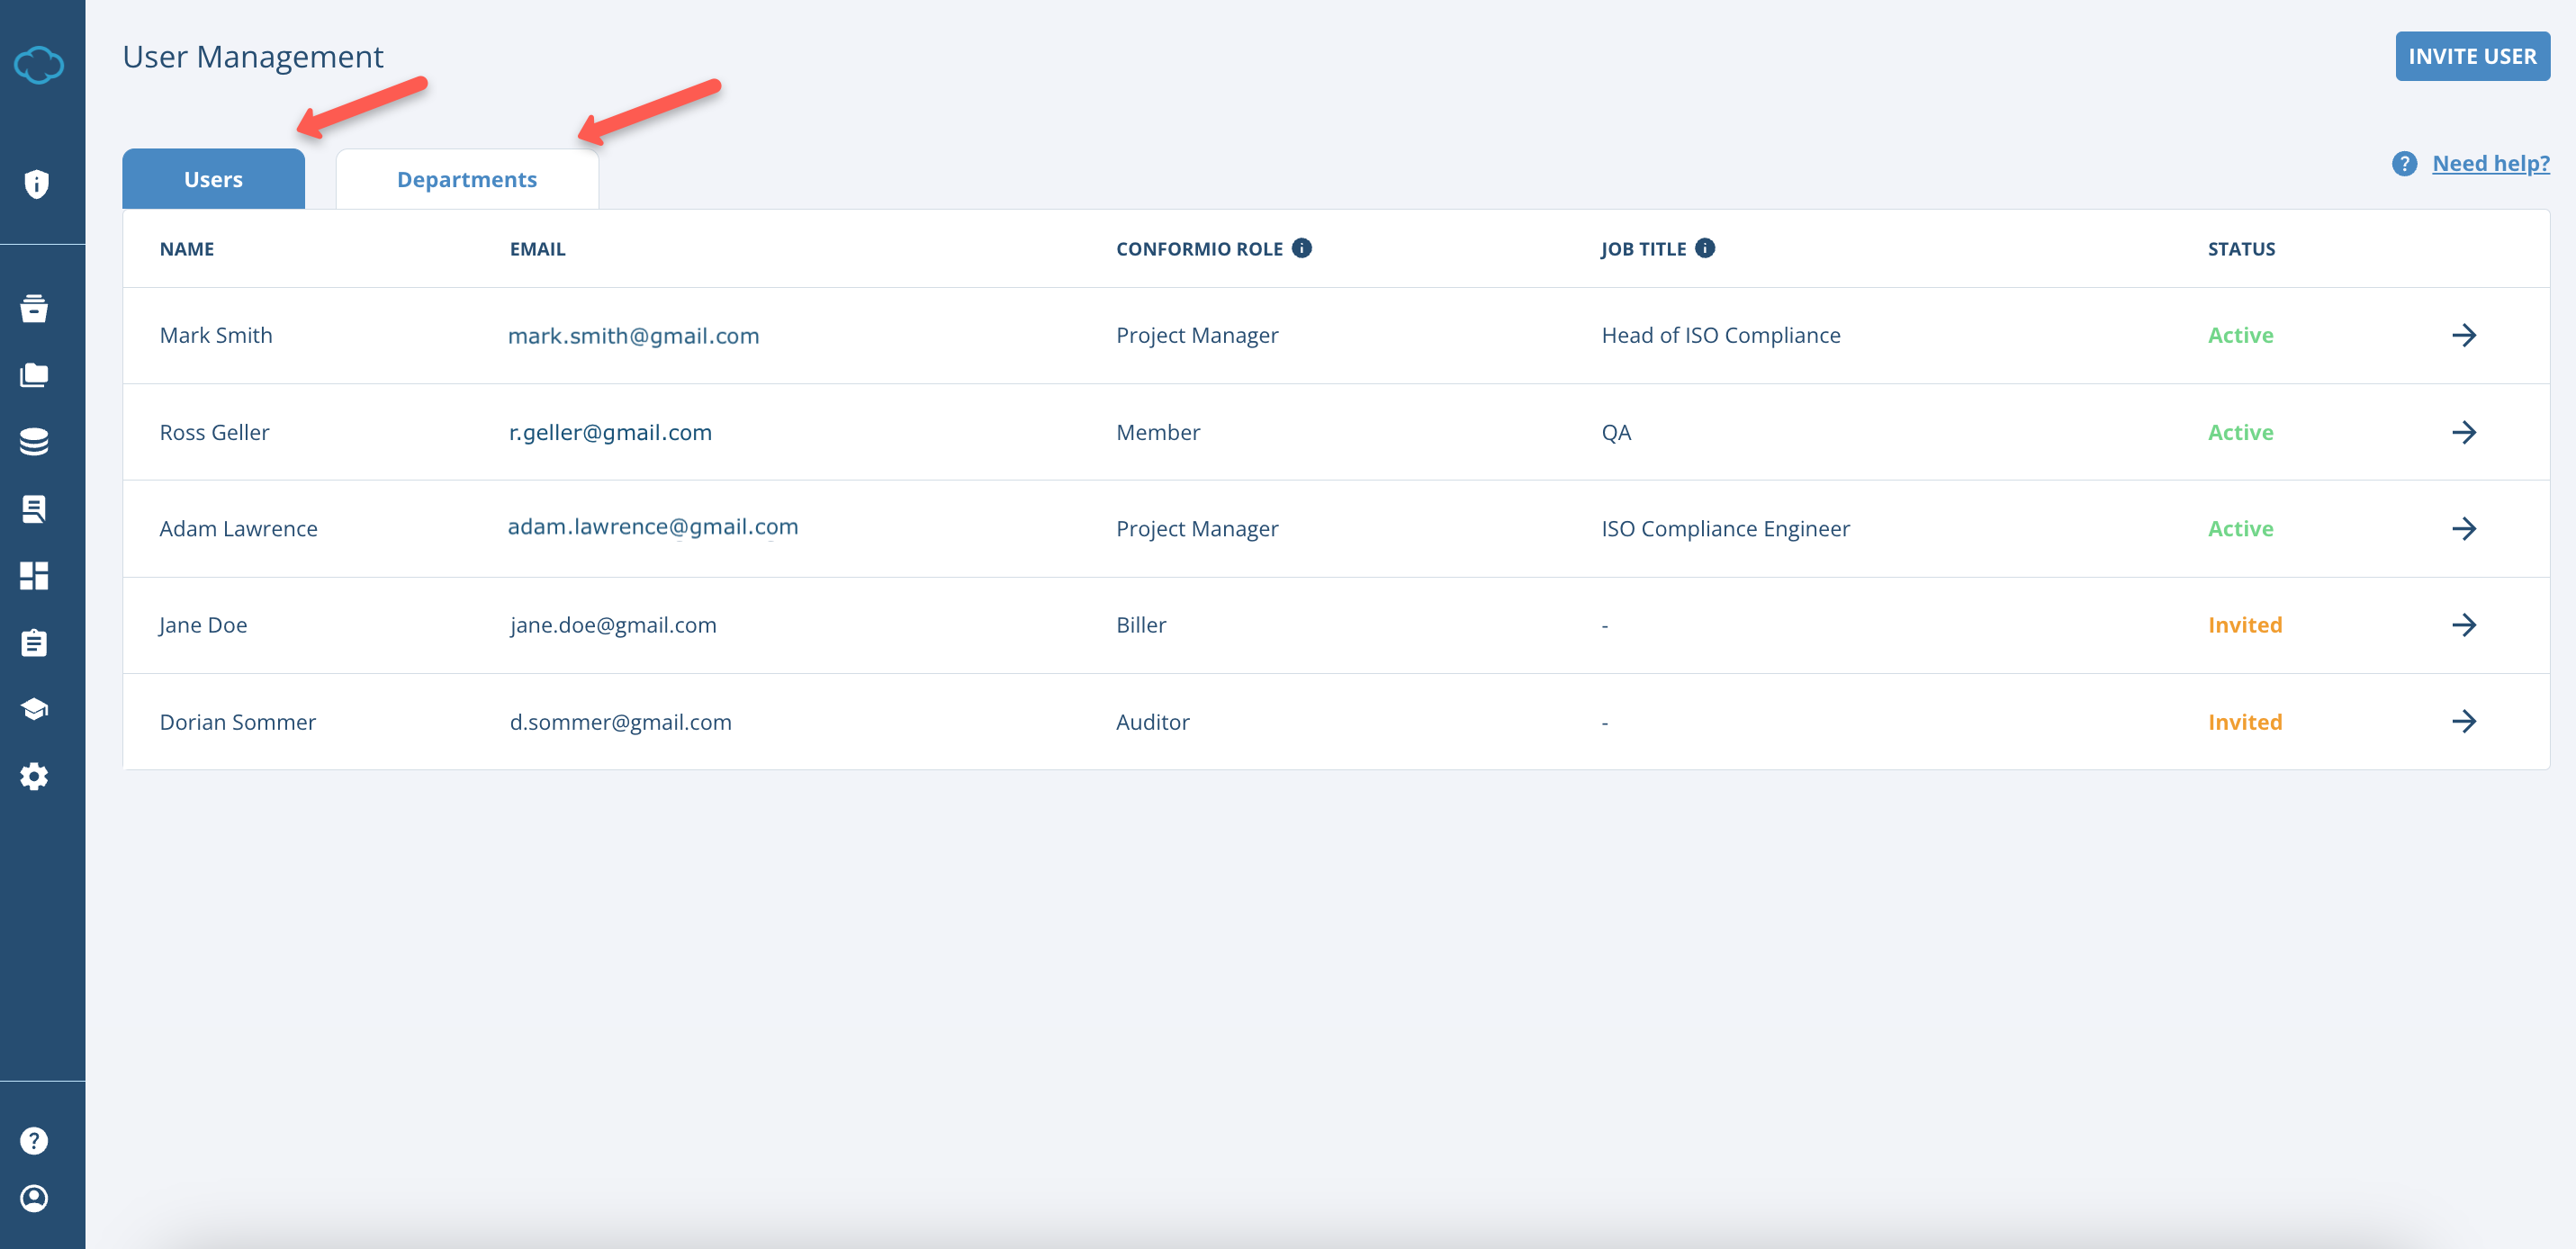Select the dashboard grid icon in the sidebar
Viewport: 2576px width, 1249px height.
(36, 575)
